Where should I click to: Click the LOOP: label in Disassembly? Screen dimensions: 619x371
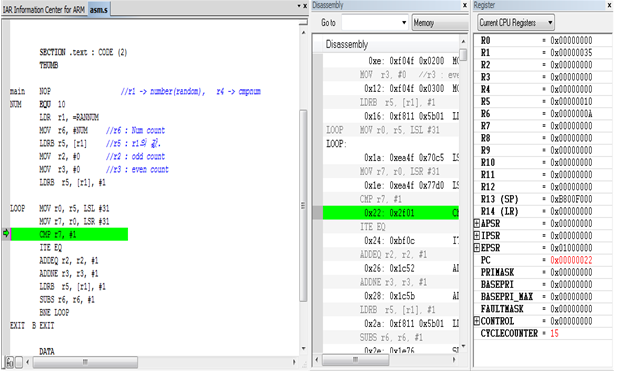coord(336,144)
